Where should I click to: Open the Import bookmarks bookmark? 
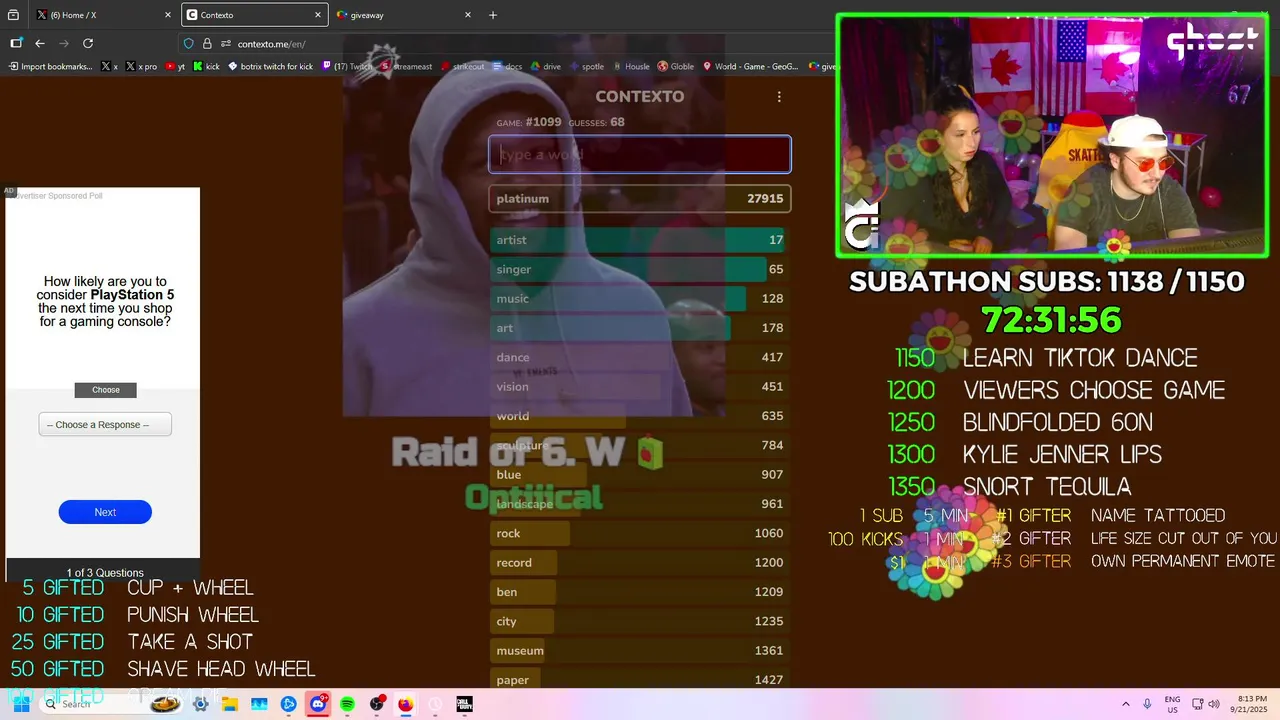(50, 67)
